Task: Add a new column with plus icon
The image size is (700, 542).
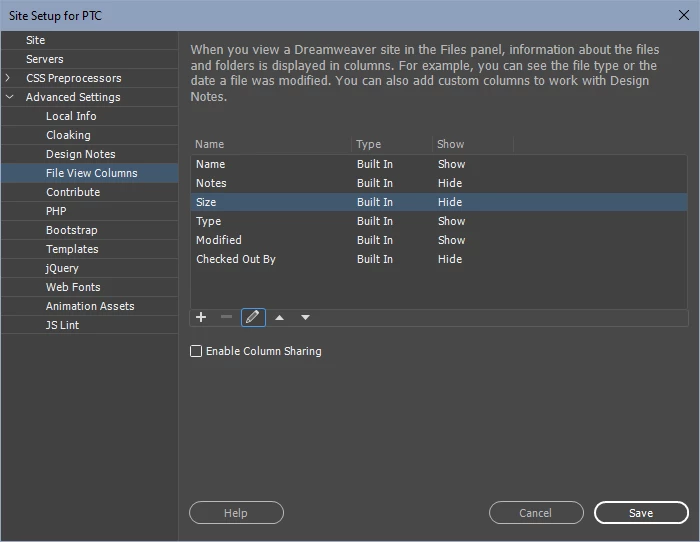Action: click(201, 317)
